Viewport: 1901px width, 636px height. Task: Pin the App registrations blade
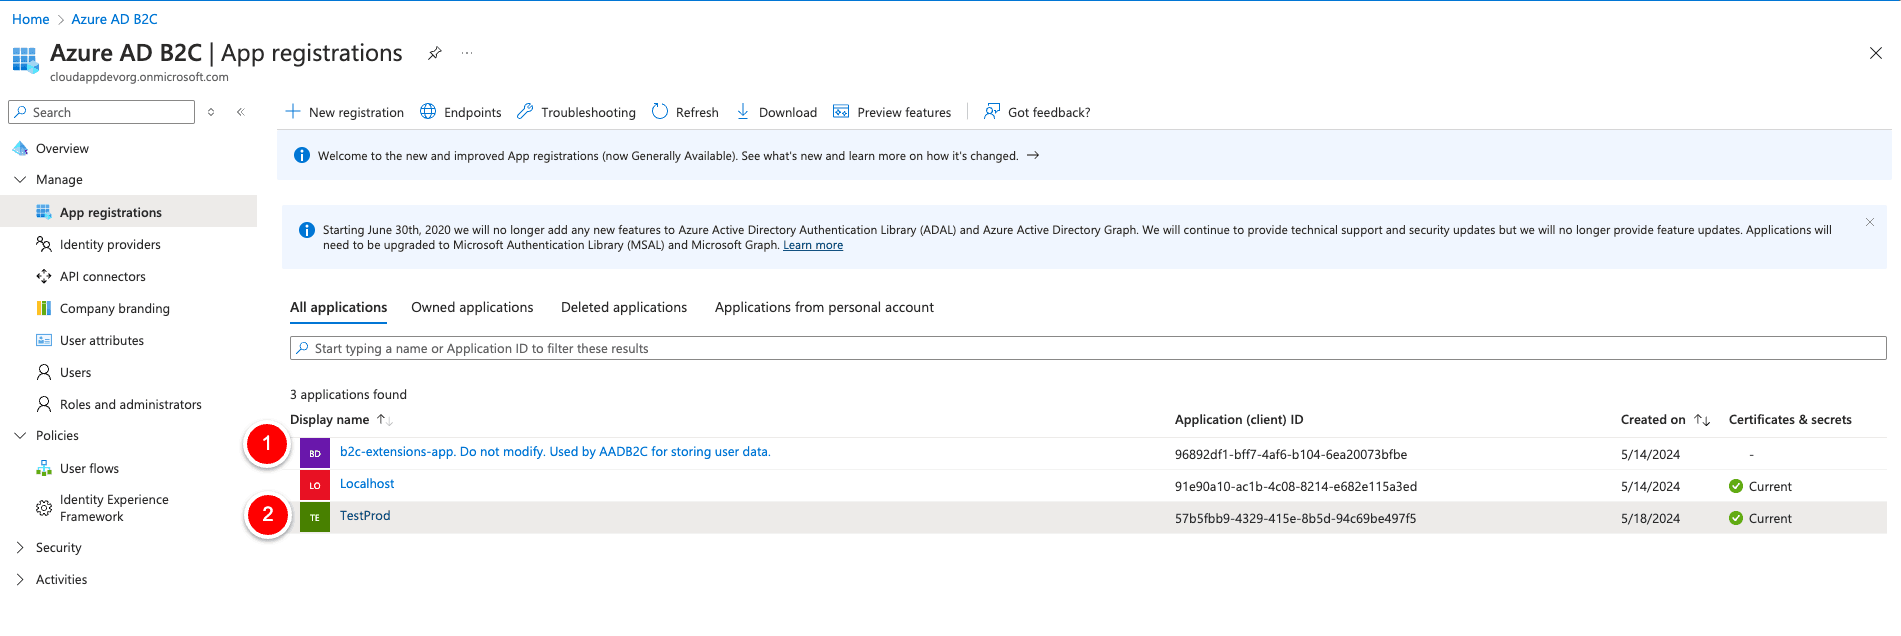click(434, 54)
